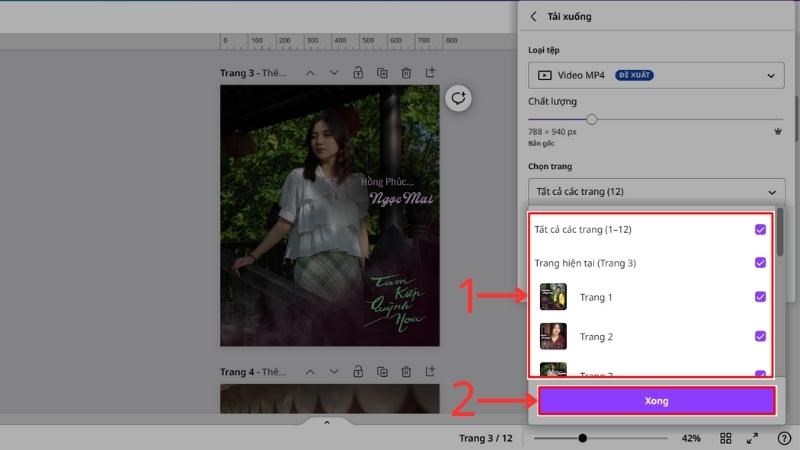800x450 pixels.
Task: Move page Trang 3 up with the chevron
Action: [x=310, y=73]
